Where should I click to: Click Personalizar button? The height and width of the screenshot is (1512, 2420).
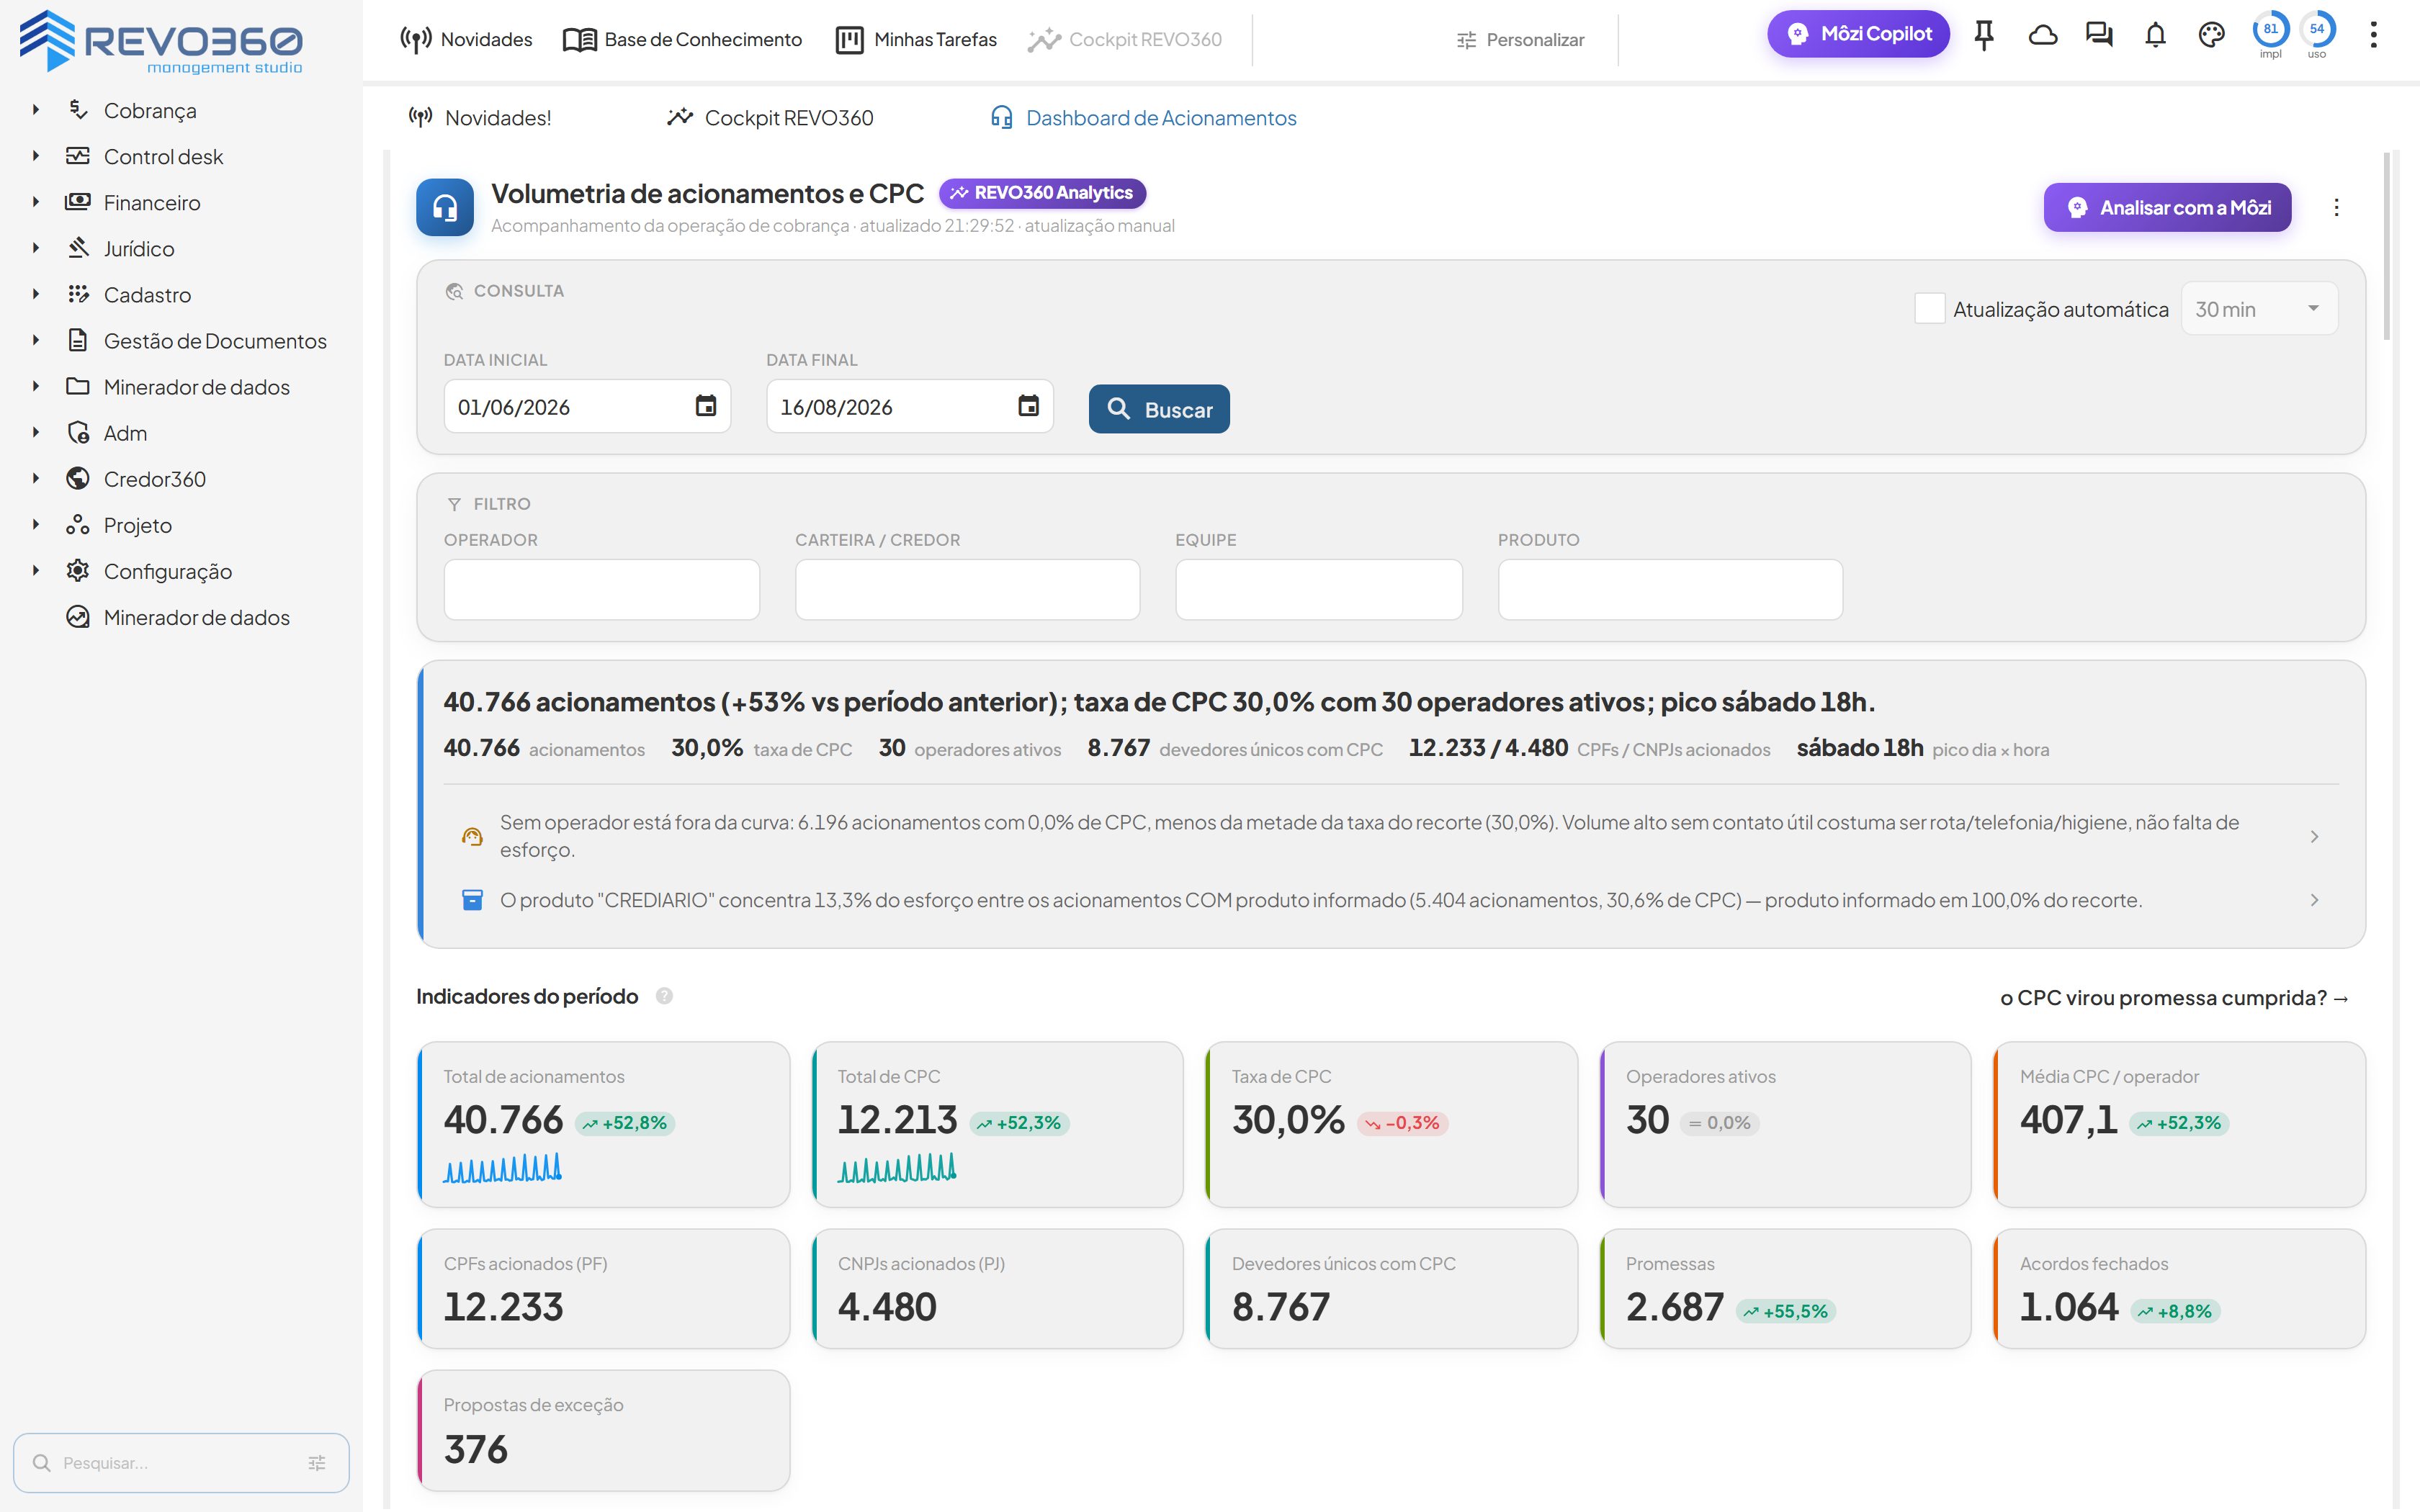coord(1520,40)
